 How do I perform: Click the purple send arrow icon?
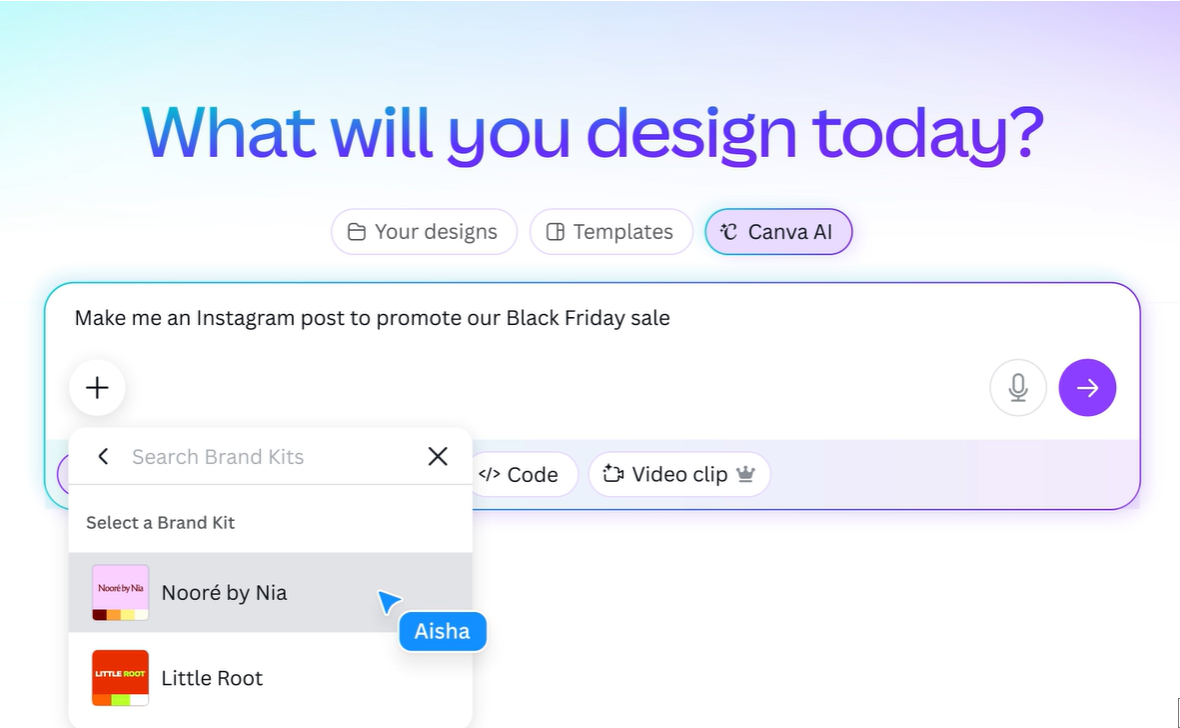1087,387
